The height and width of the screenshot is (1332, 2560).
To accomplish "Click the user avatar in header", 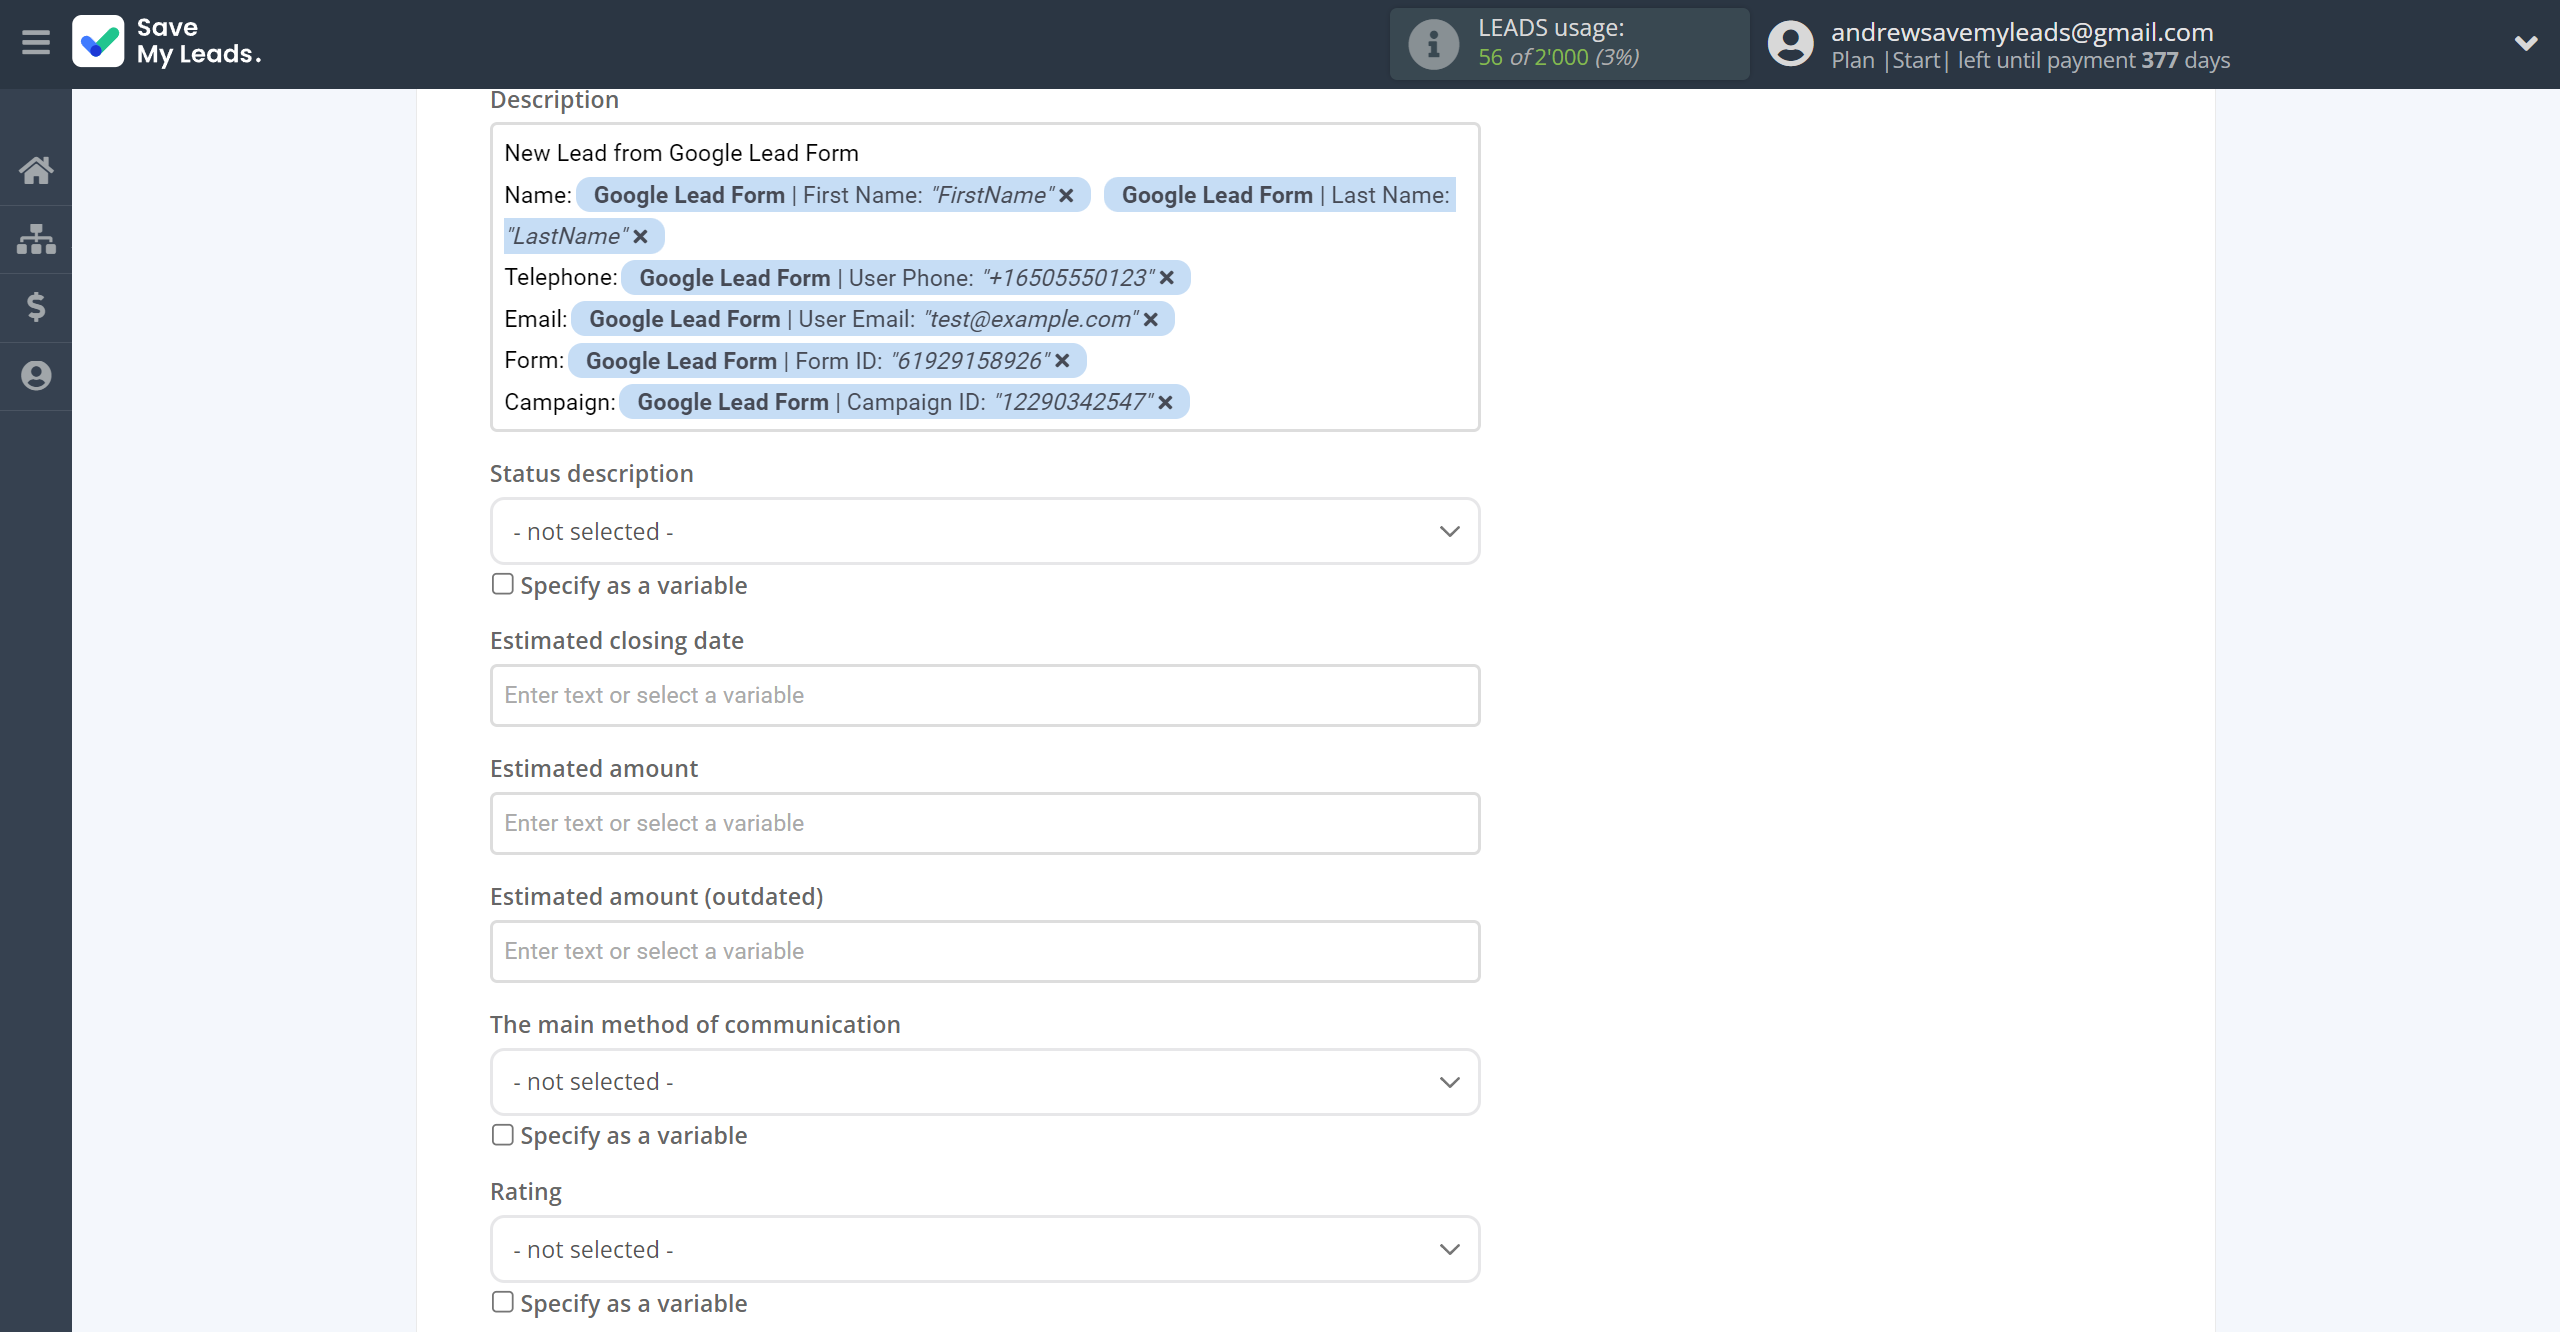I will click(x=1790, y=44).
